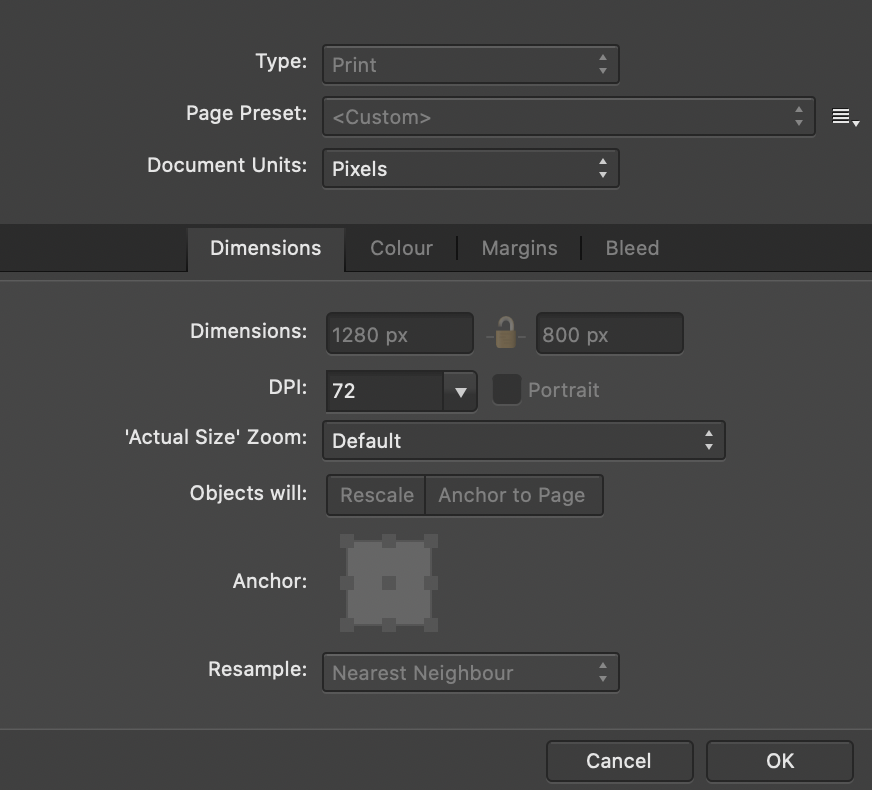
Task: Select the top-centre anchor point
Action: 389,541
